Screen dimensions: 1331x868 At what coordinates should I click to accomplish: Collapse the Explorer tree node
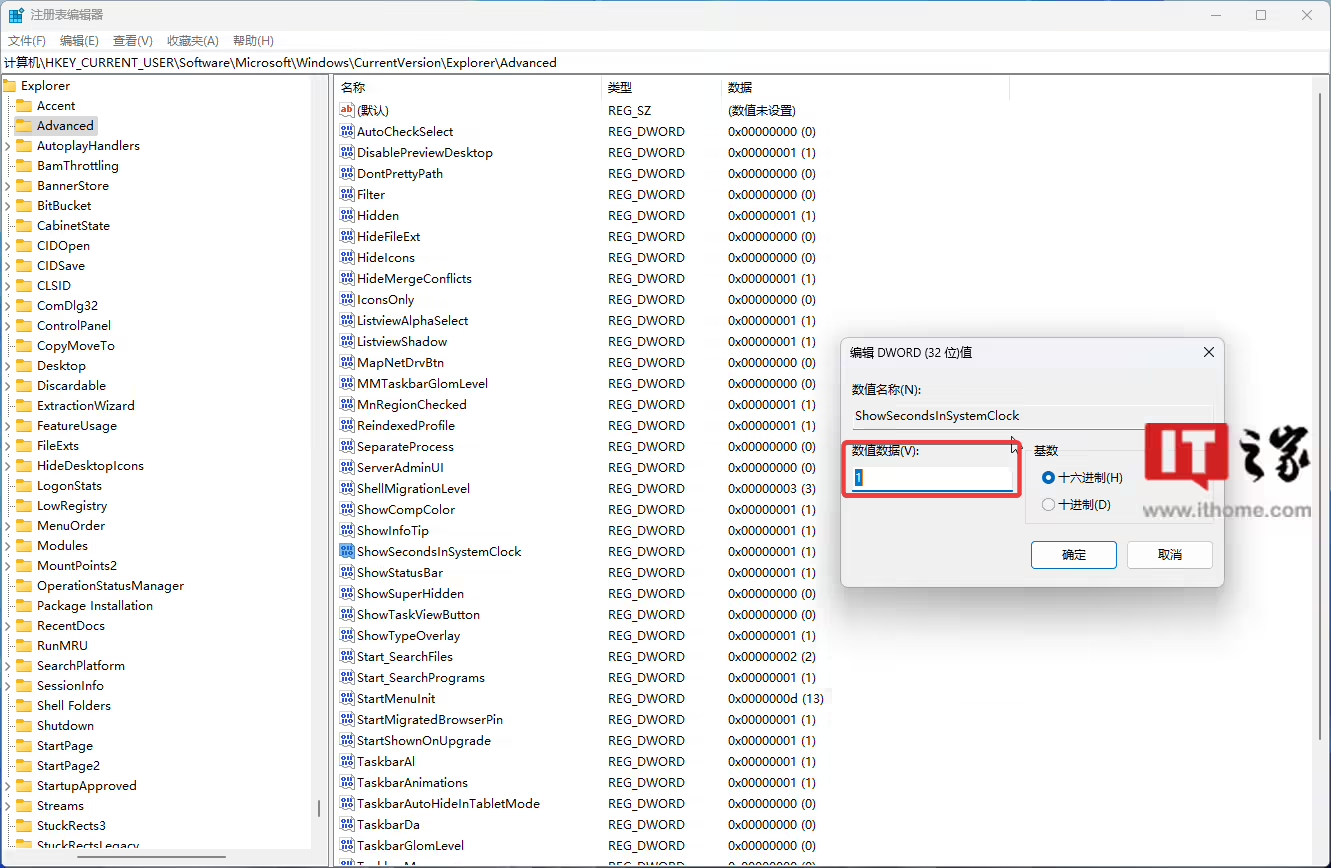[x=8, y=86]
